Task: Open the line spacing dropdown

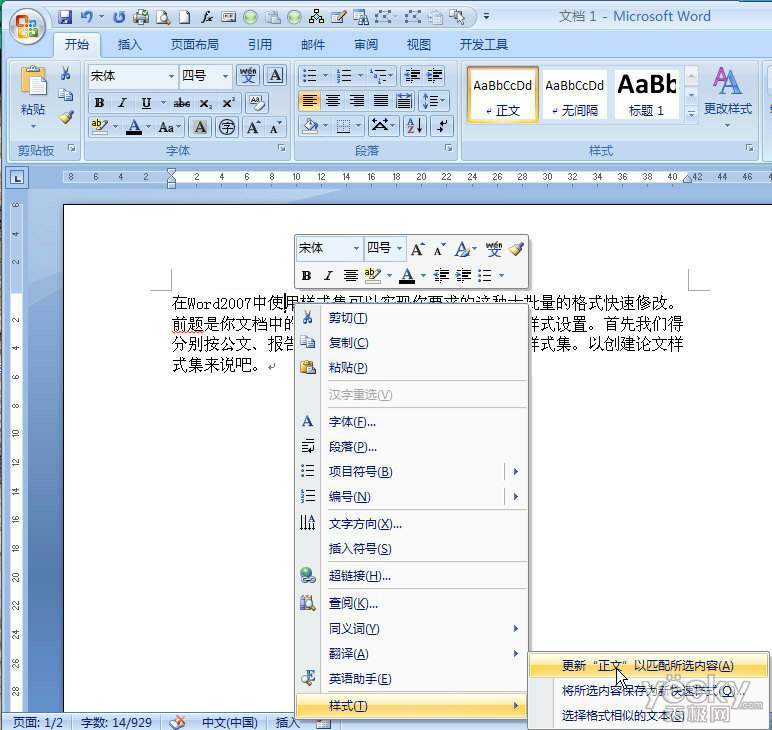Action: (x=434, y=101)
